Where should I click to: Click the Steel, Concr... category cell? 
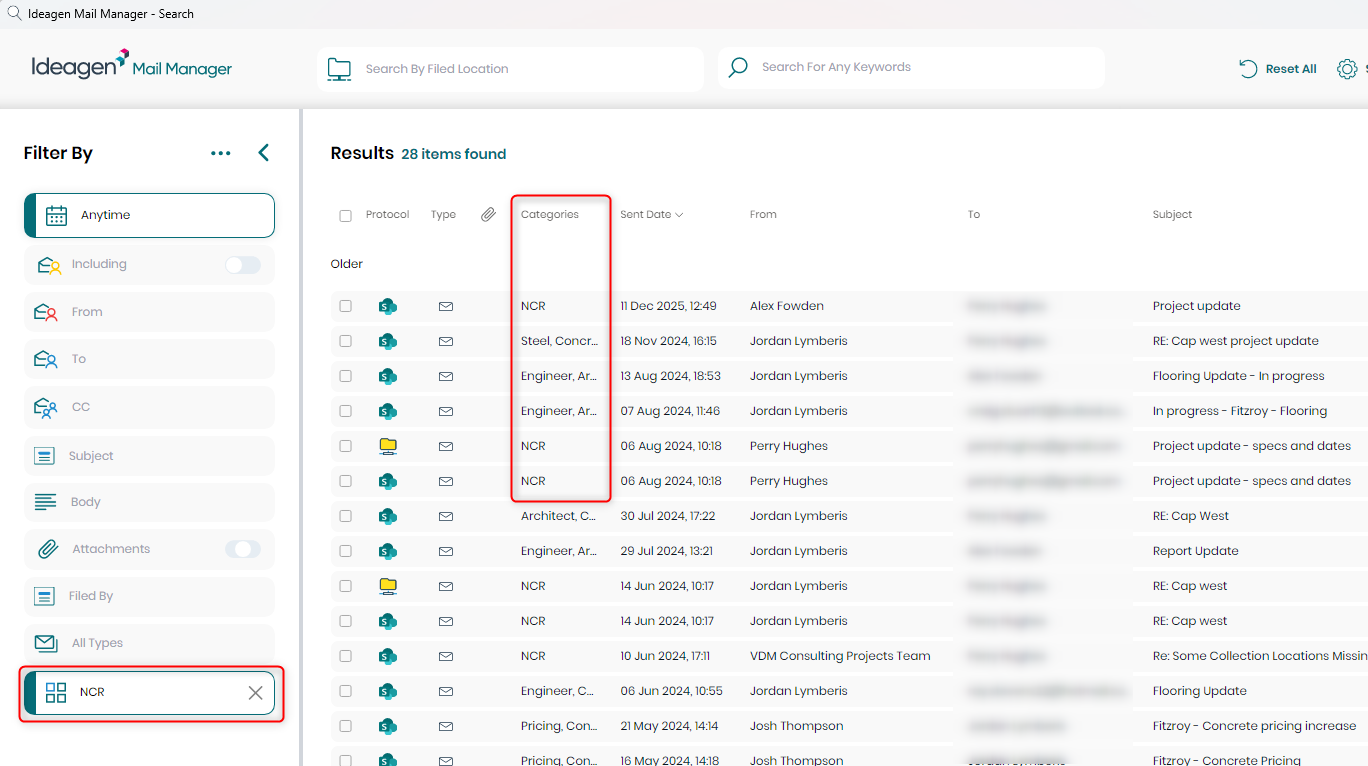pyautogui.click(x=559, y=341)
